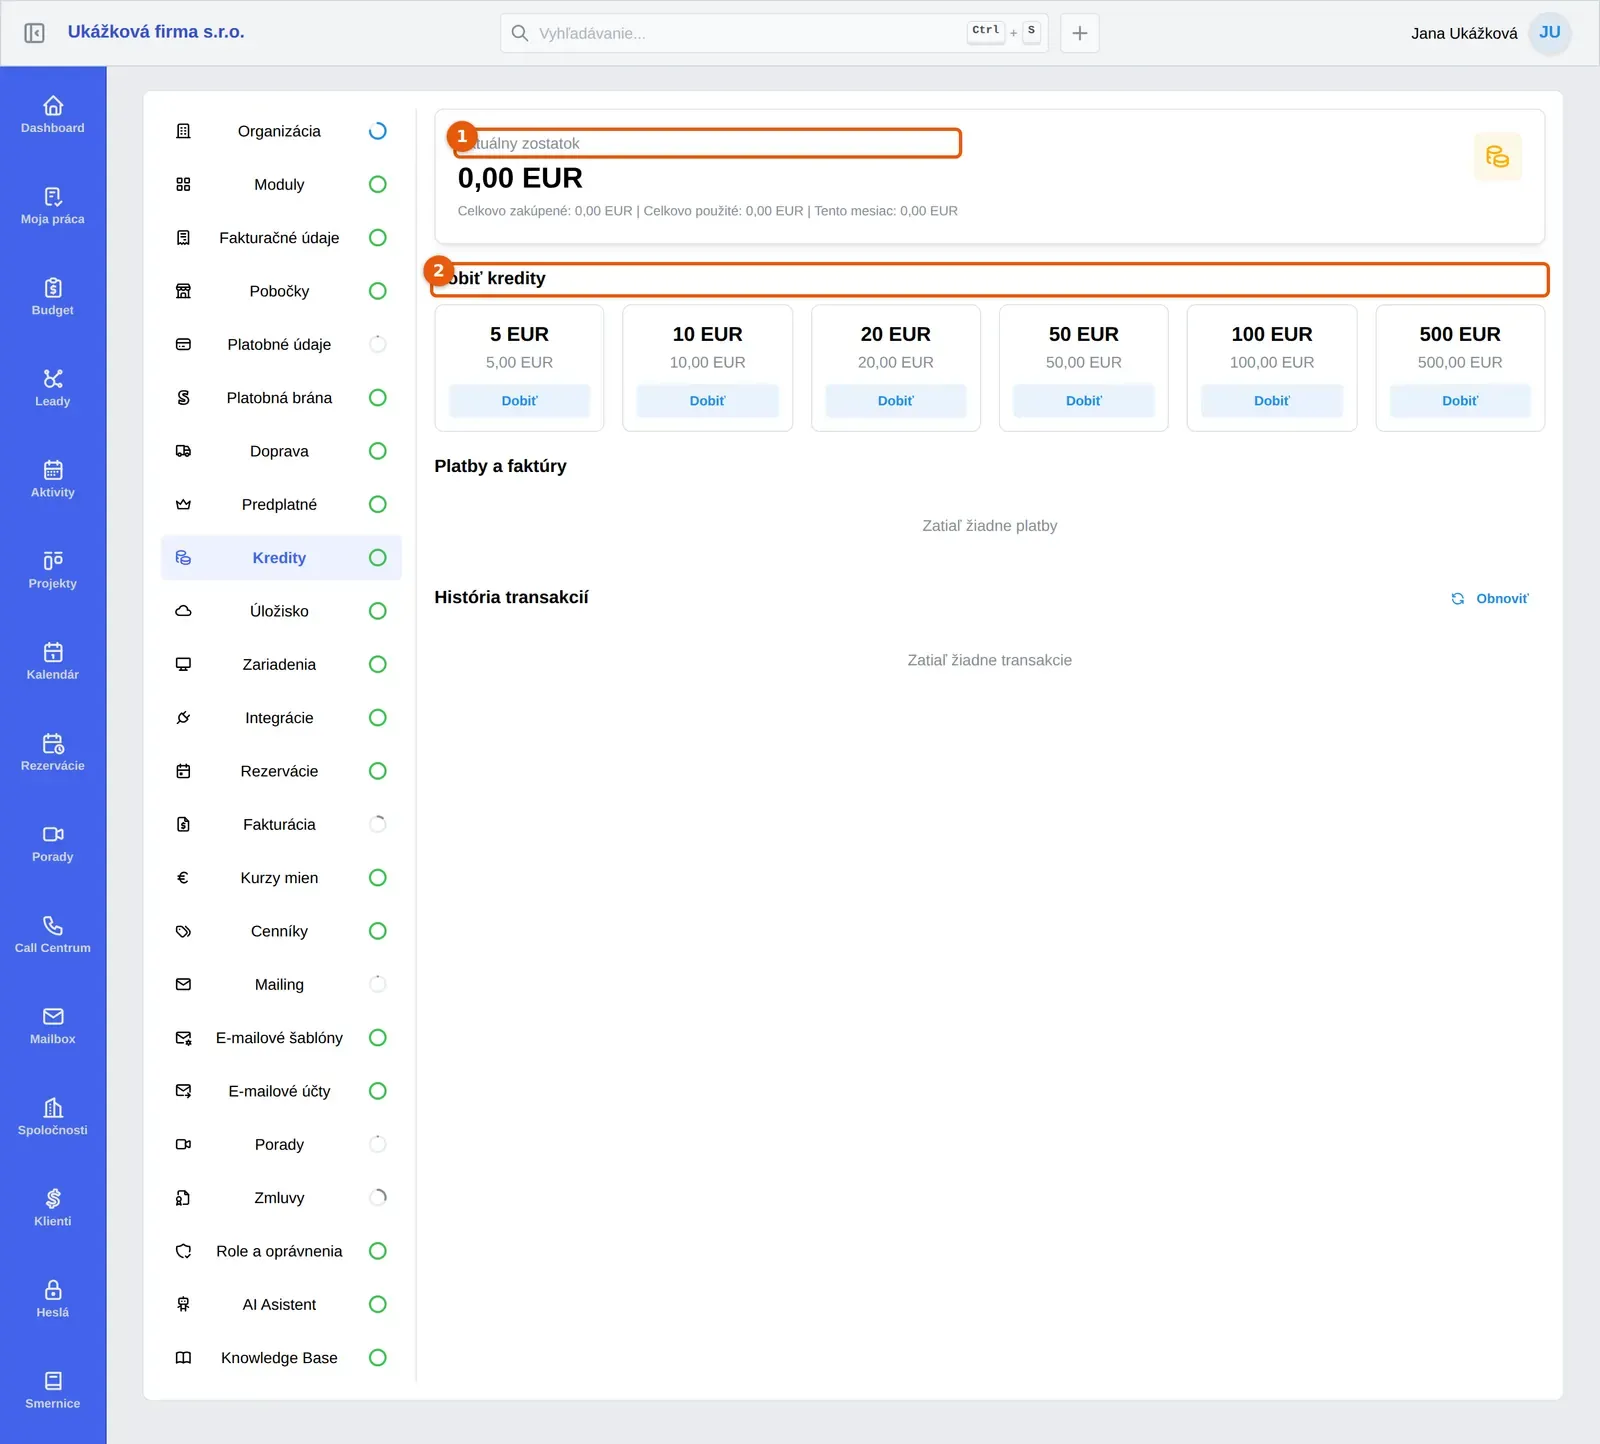Click the Ukážková firma s.r.o. title
This screenshot has height=1444, width=1600.
pos(156,32)
